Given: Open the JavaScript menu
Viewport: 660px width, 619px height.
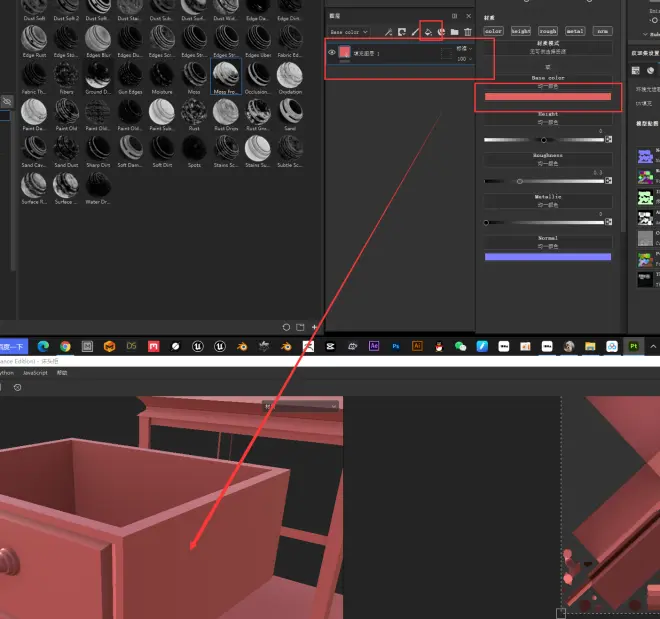Looking at the screenshot, I should (x=35, y=373).
